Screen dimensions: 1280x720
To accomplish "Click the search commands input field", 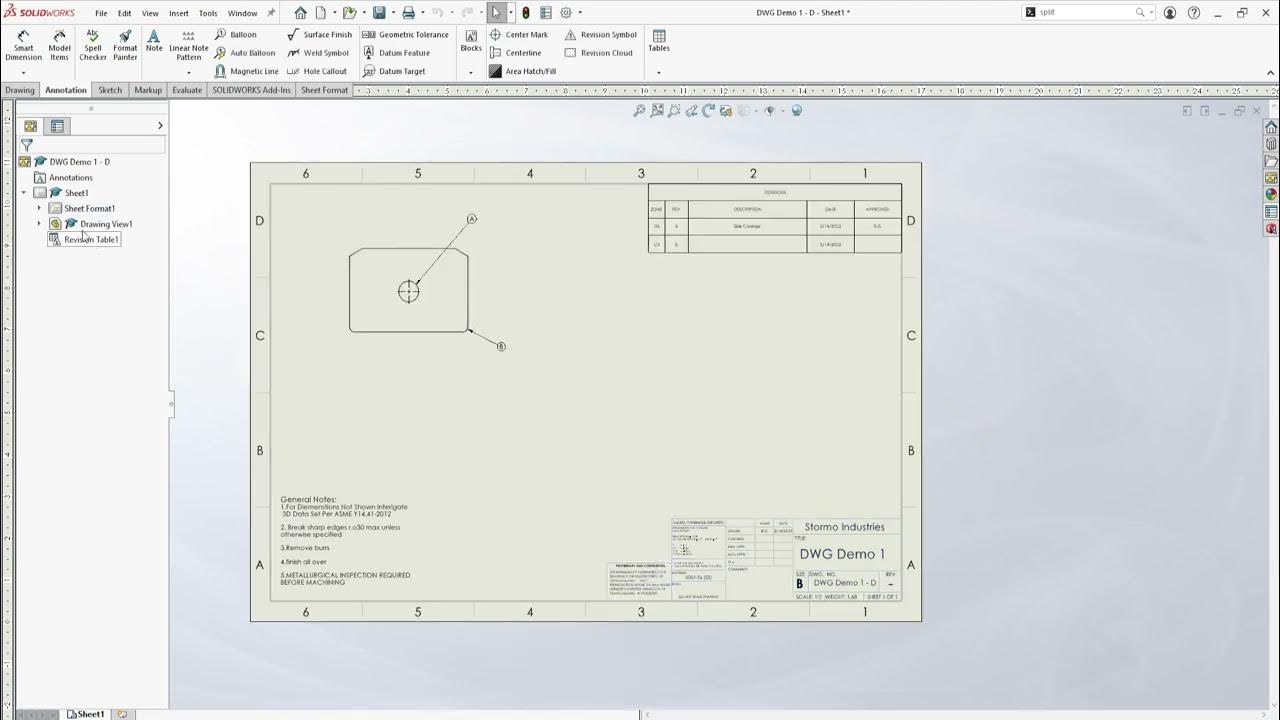I will click(1085, 12).
